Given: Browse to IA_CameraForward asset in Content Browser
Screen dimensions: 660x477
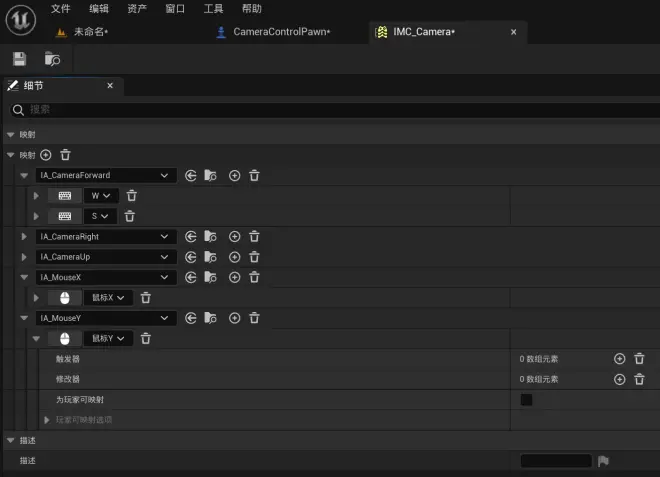Looking at the screenshot, I should click(210, 176).
